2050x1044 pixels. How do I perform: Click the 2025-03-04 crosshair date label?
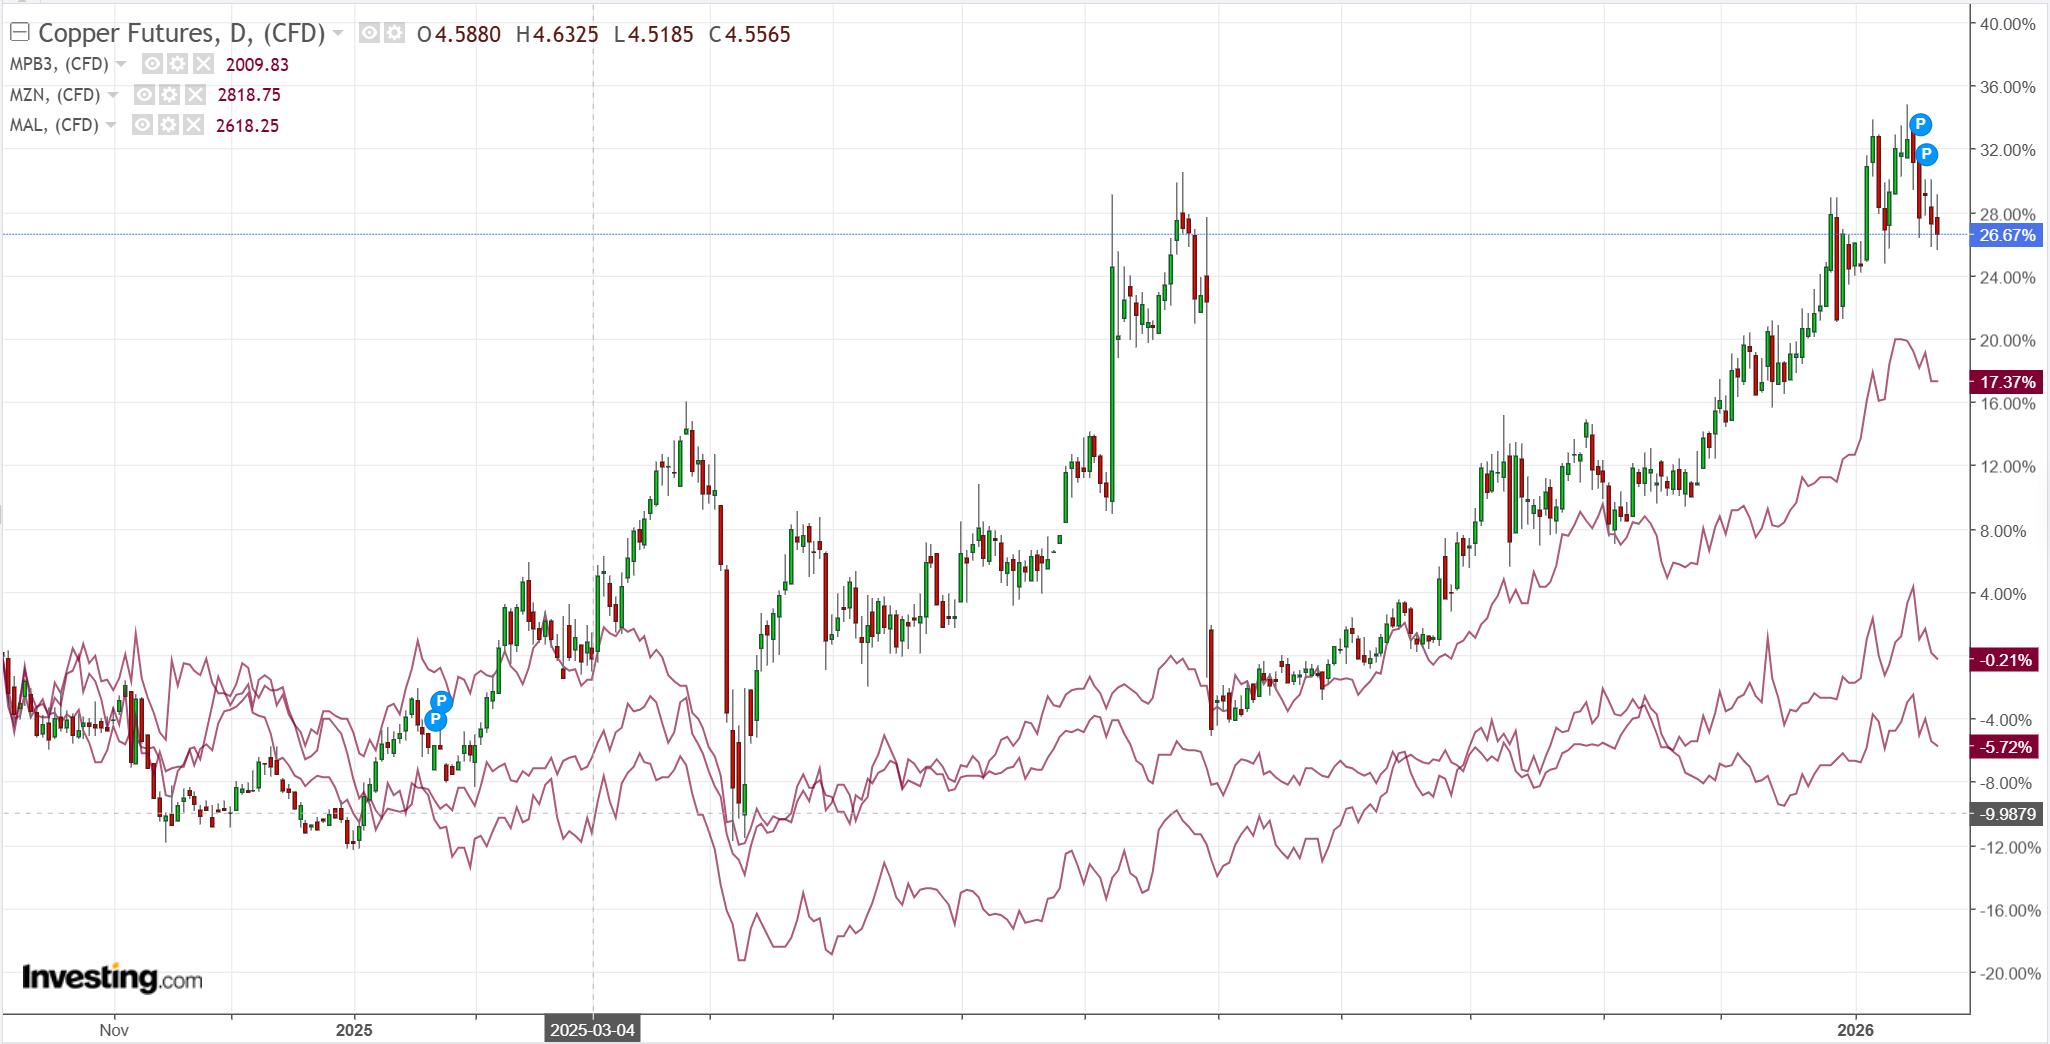[593, 1030]
